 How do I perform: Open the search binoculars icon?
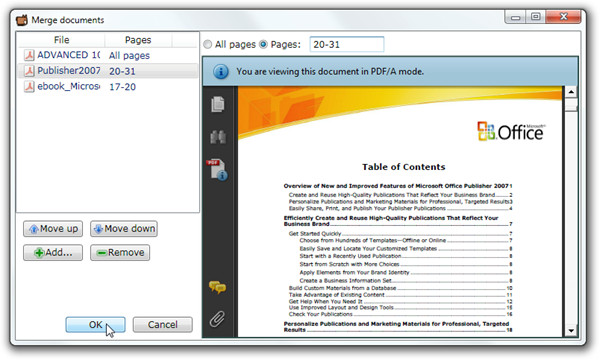click(218, 137)
